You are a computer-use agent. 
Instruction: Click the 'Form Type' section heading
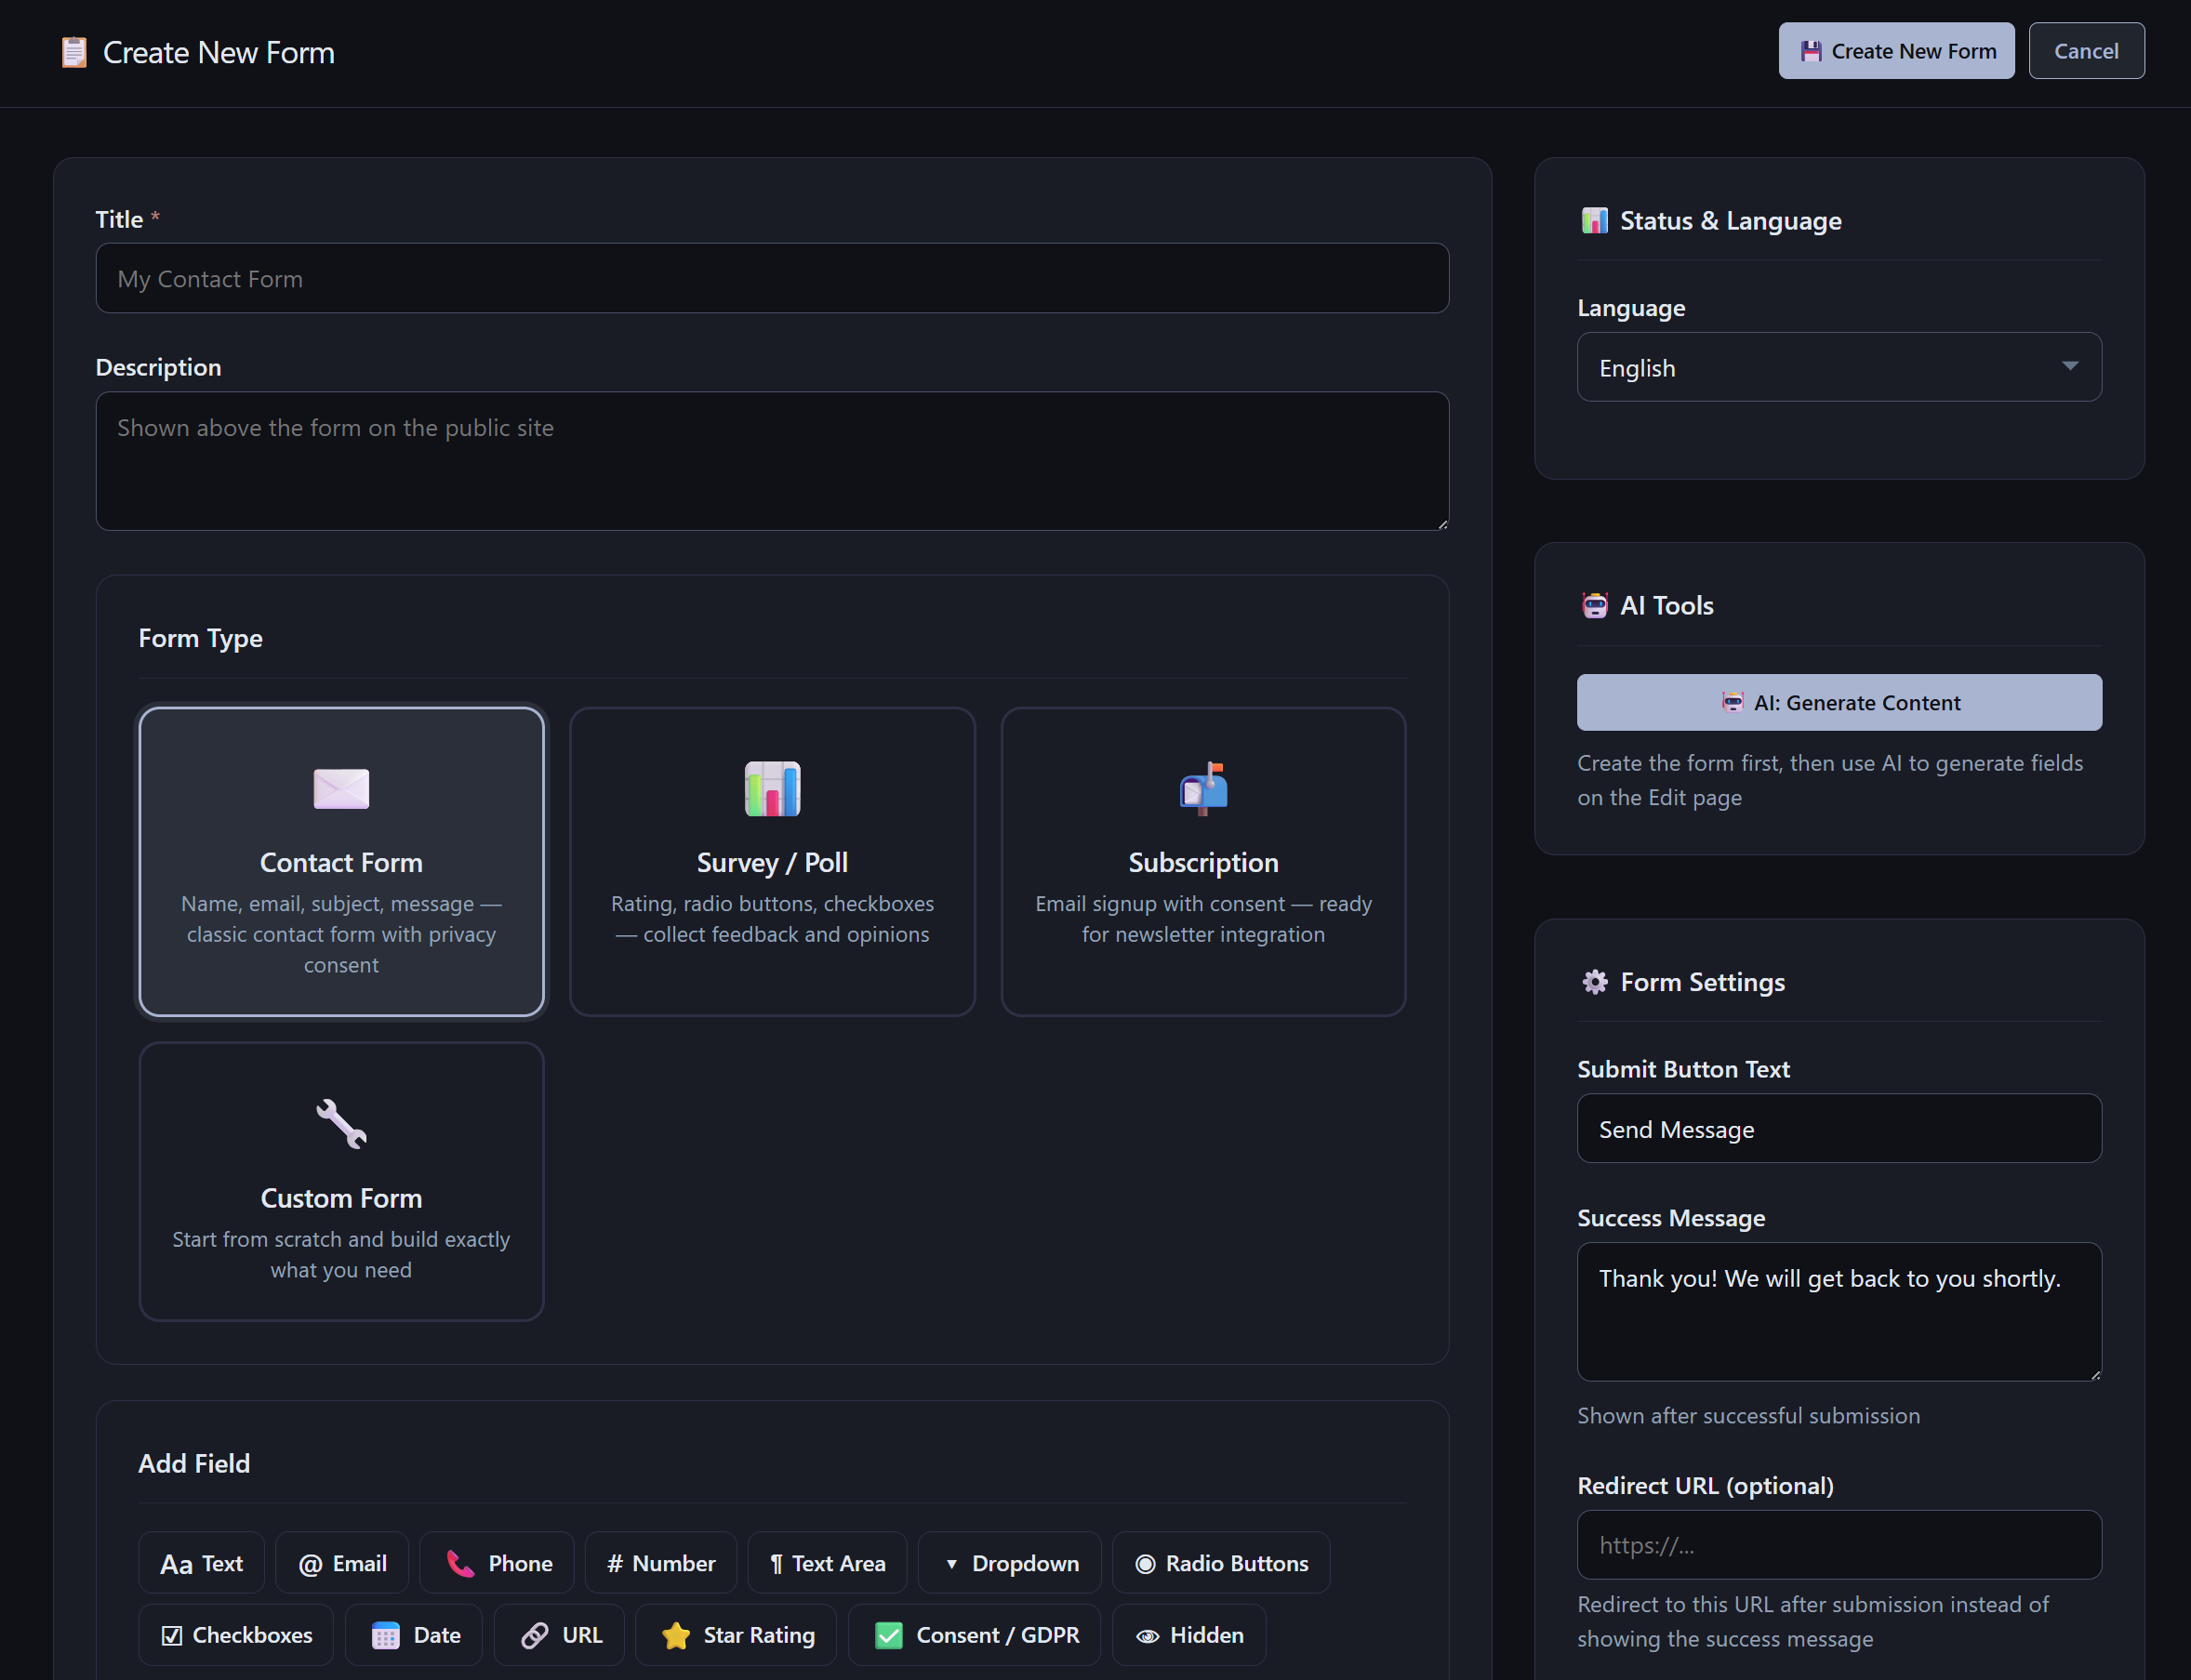(200, 638)
